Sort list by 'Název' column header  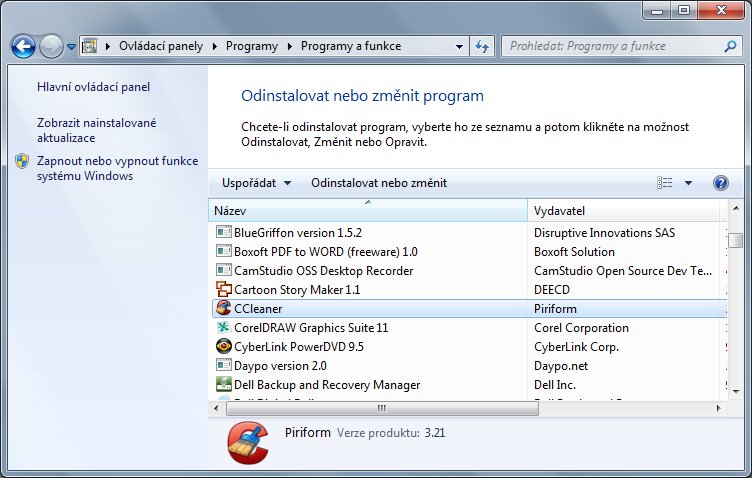tap(368, 210)
